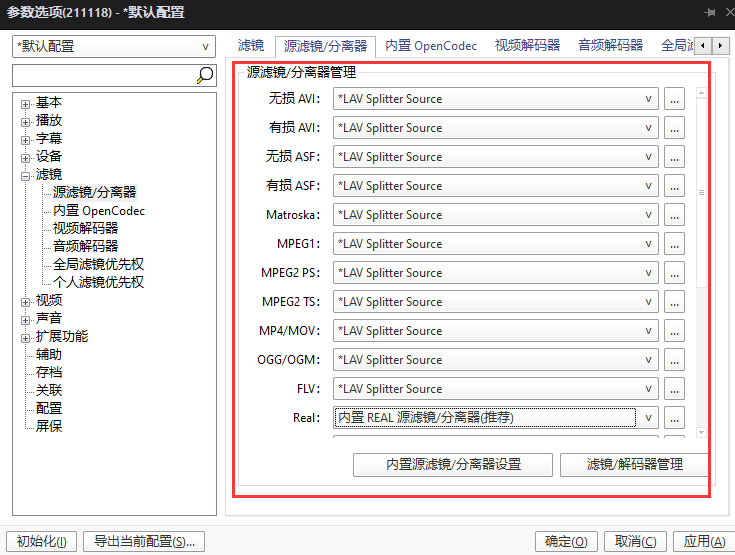The height and width of the screenshot is (555, 735).
Task: Select 源滤镜/分离器 in the tree
Action: tap(94, 192)
